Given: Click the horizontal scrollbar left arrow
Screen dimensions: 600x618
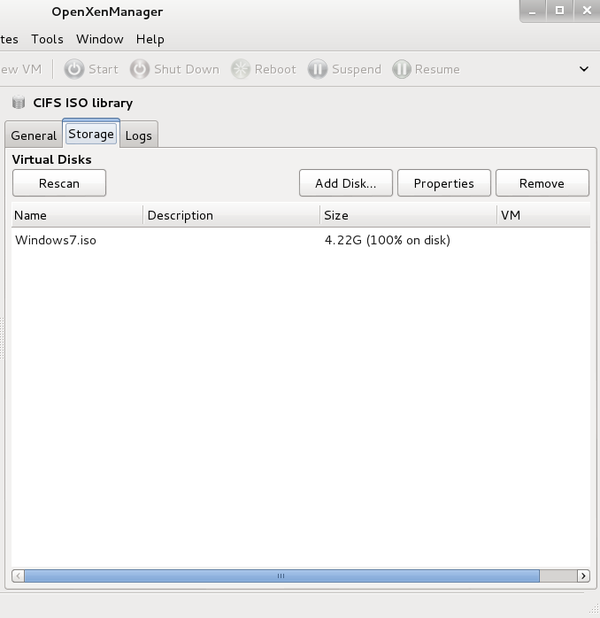Looking at the screenshot, I should click(18, 576).
